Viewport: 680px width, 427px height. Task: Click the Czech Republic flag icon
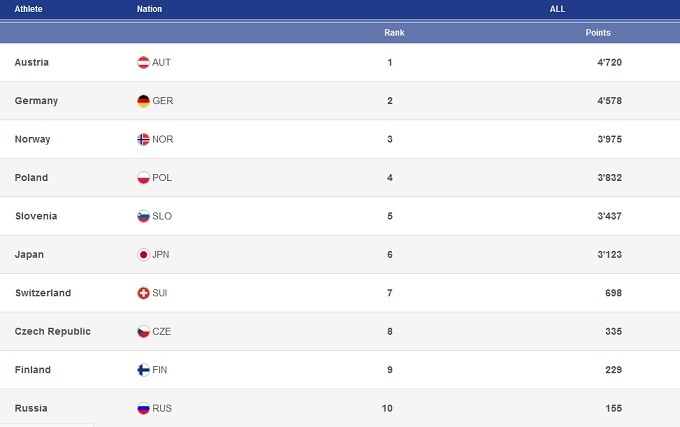143,332
